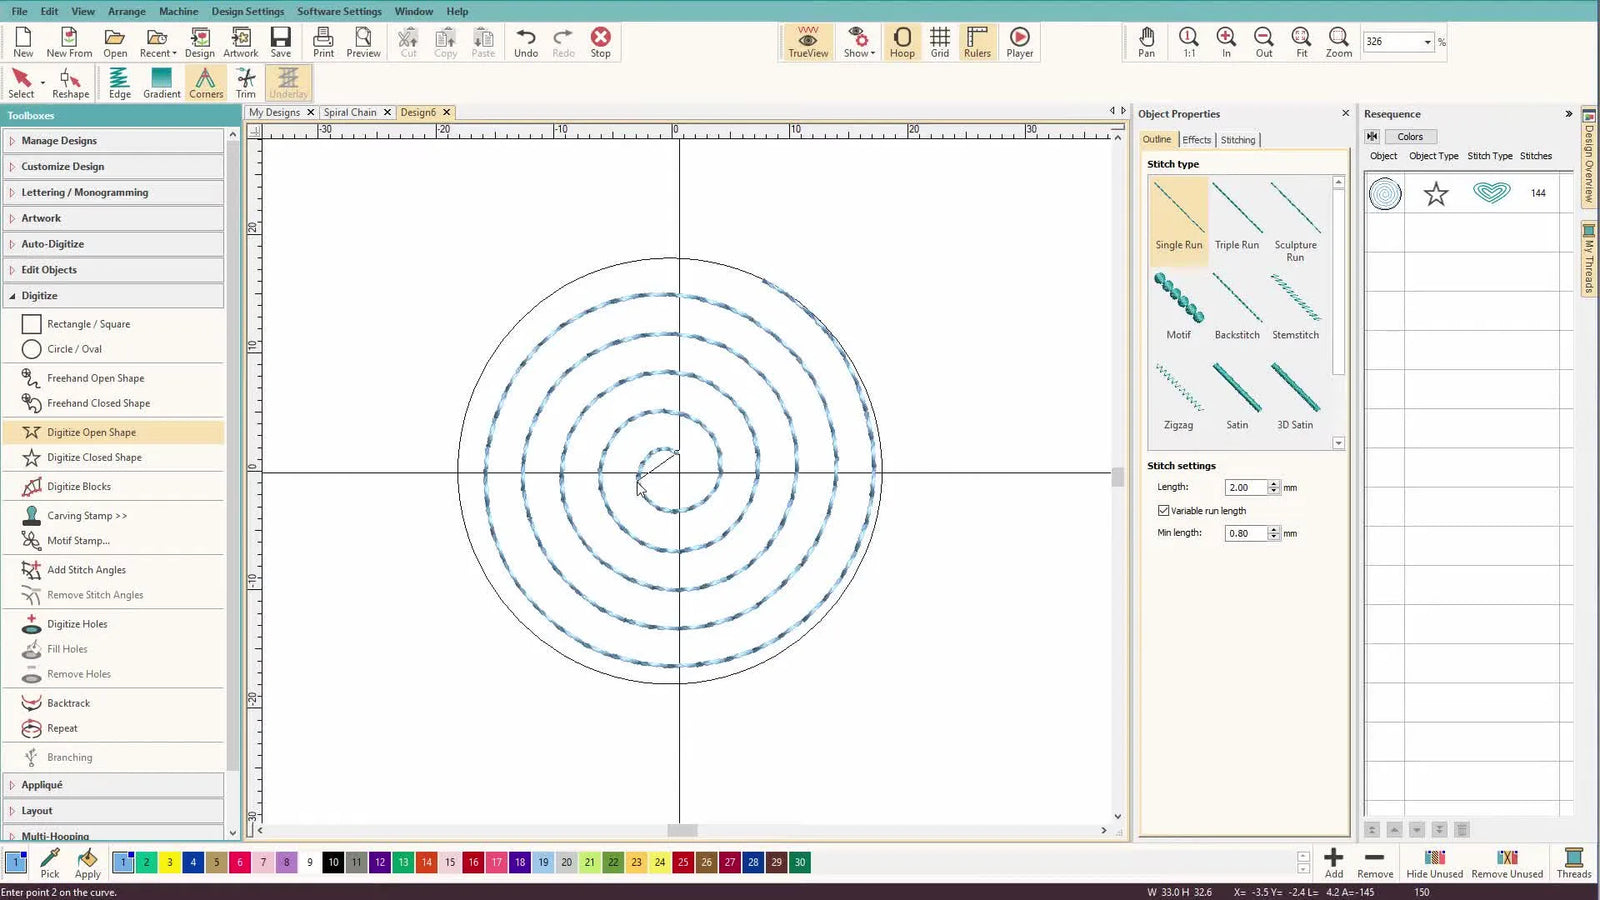Toggle the Grid display
1600x900 pixels.
pos(939,42)
